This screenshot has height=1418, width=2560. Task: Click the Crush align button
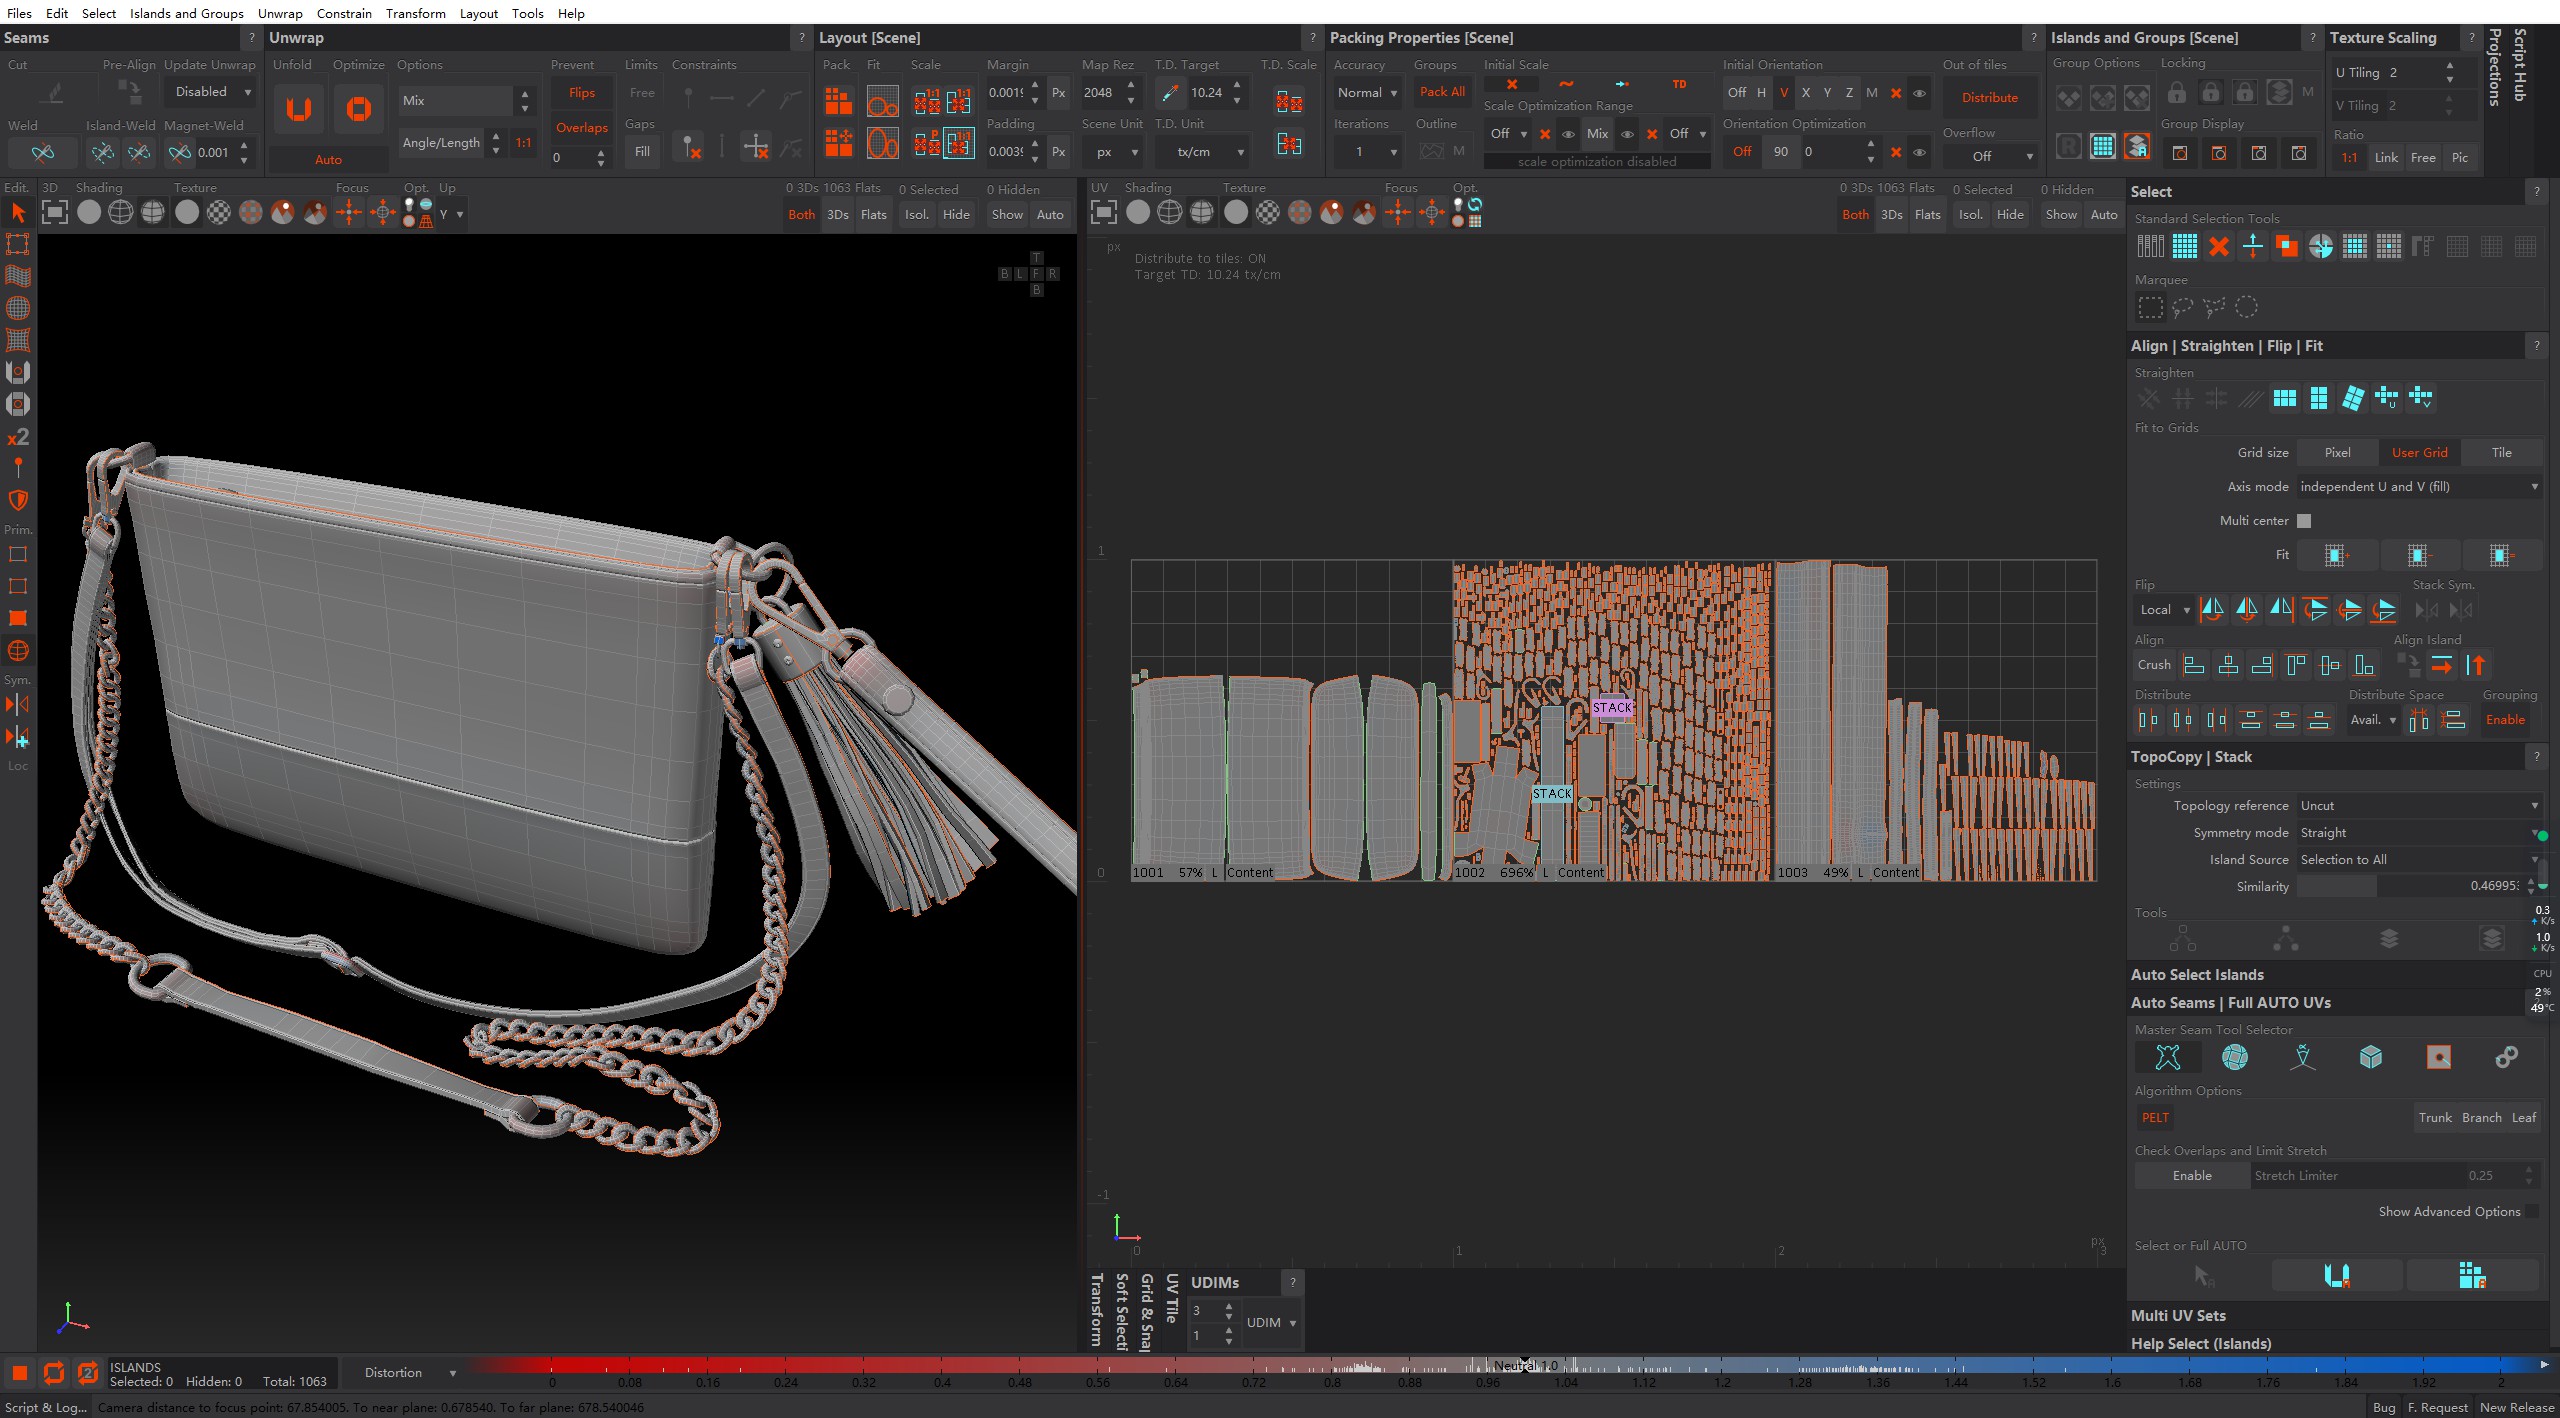(x=2154, y=665)
